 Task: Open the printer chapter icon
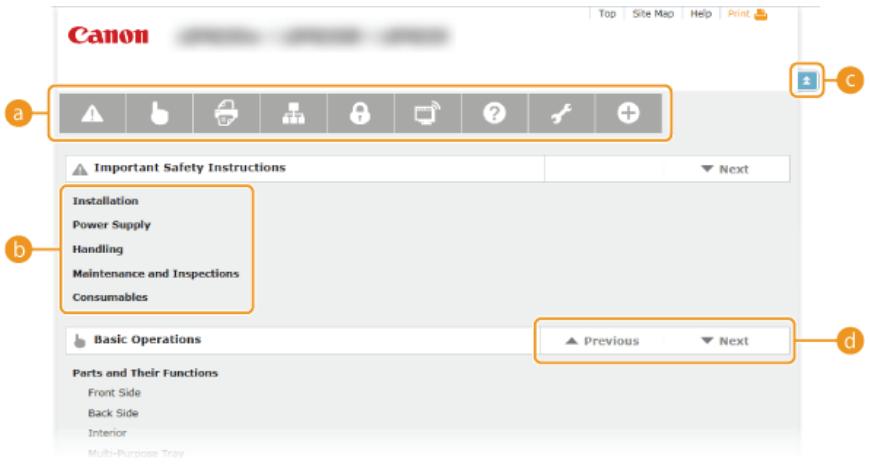pyautogui.click(x=226, y=114)
